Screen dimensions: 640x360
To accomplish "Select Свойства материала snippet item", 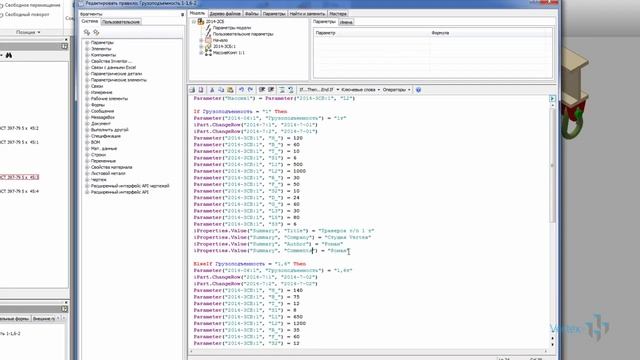I will click(111, 167).
